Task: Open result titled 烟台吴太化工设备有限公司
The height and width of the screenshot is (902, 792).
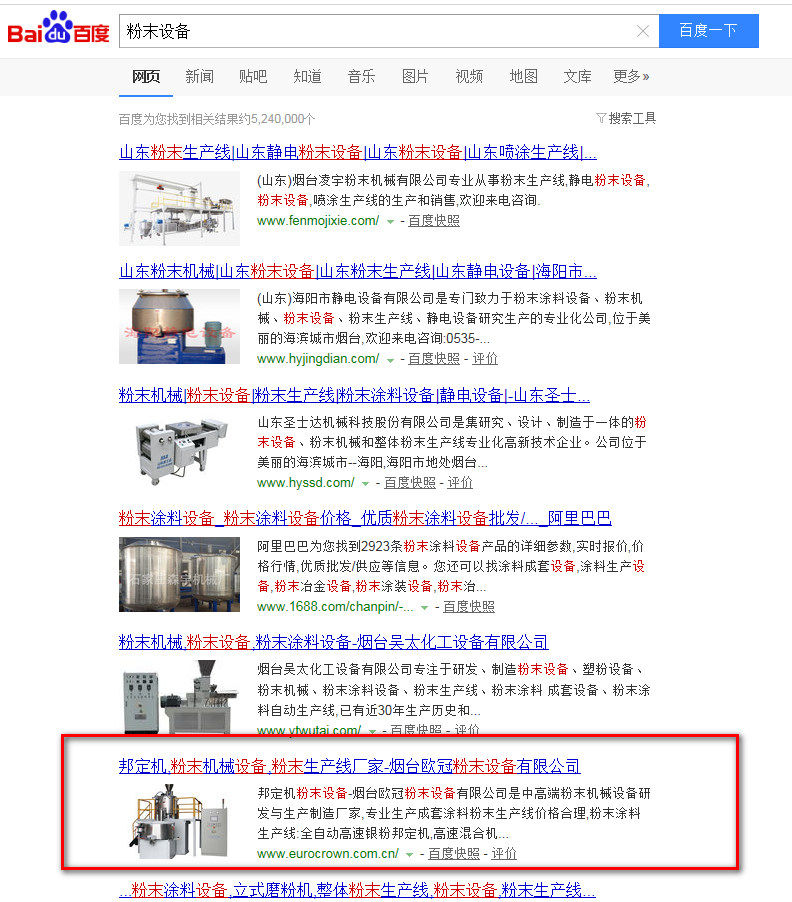Action: tap(334, 642)
